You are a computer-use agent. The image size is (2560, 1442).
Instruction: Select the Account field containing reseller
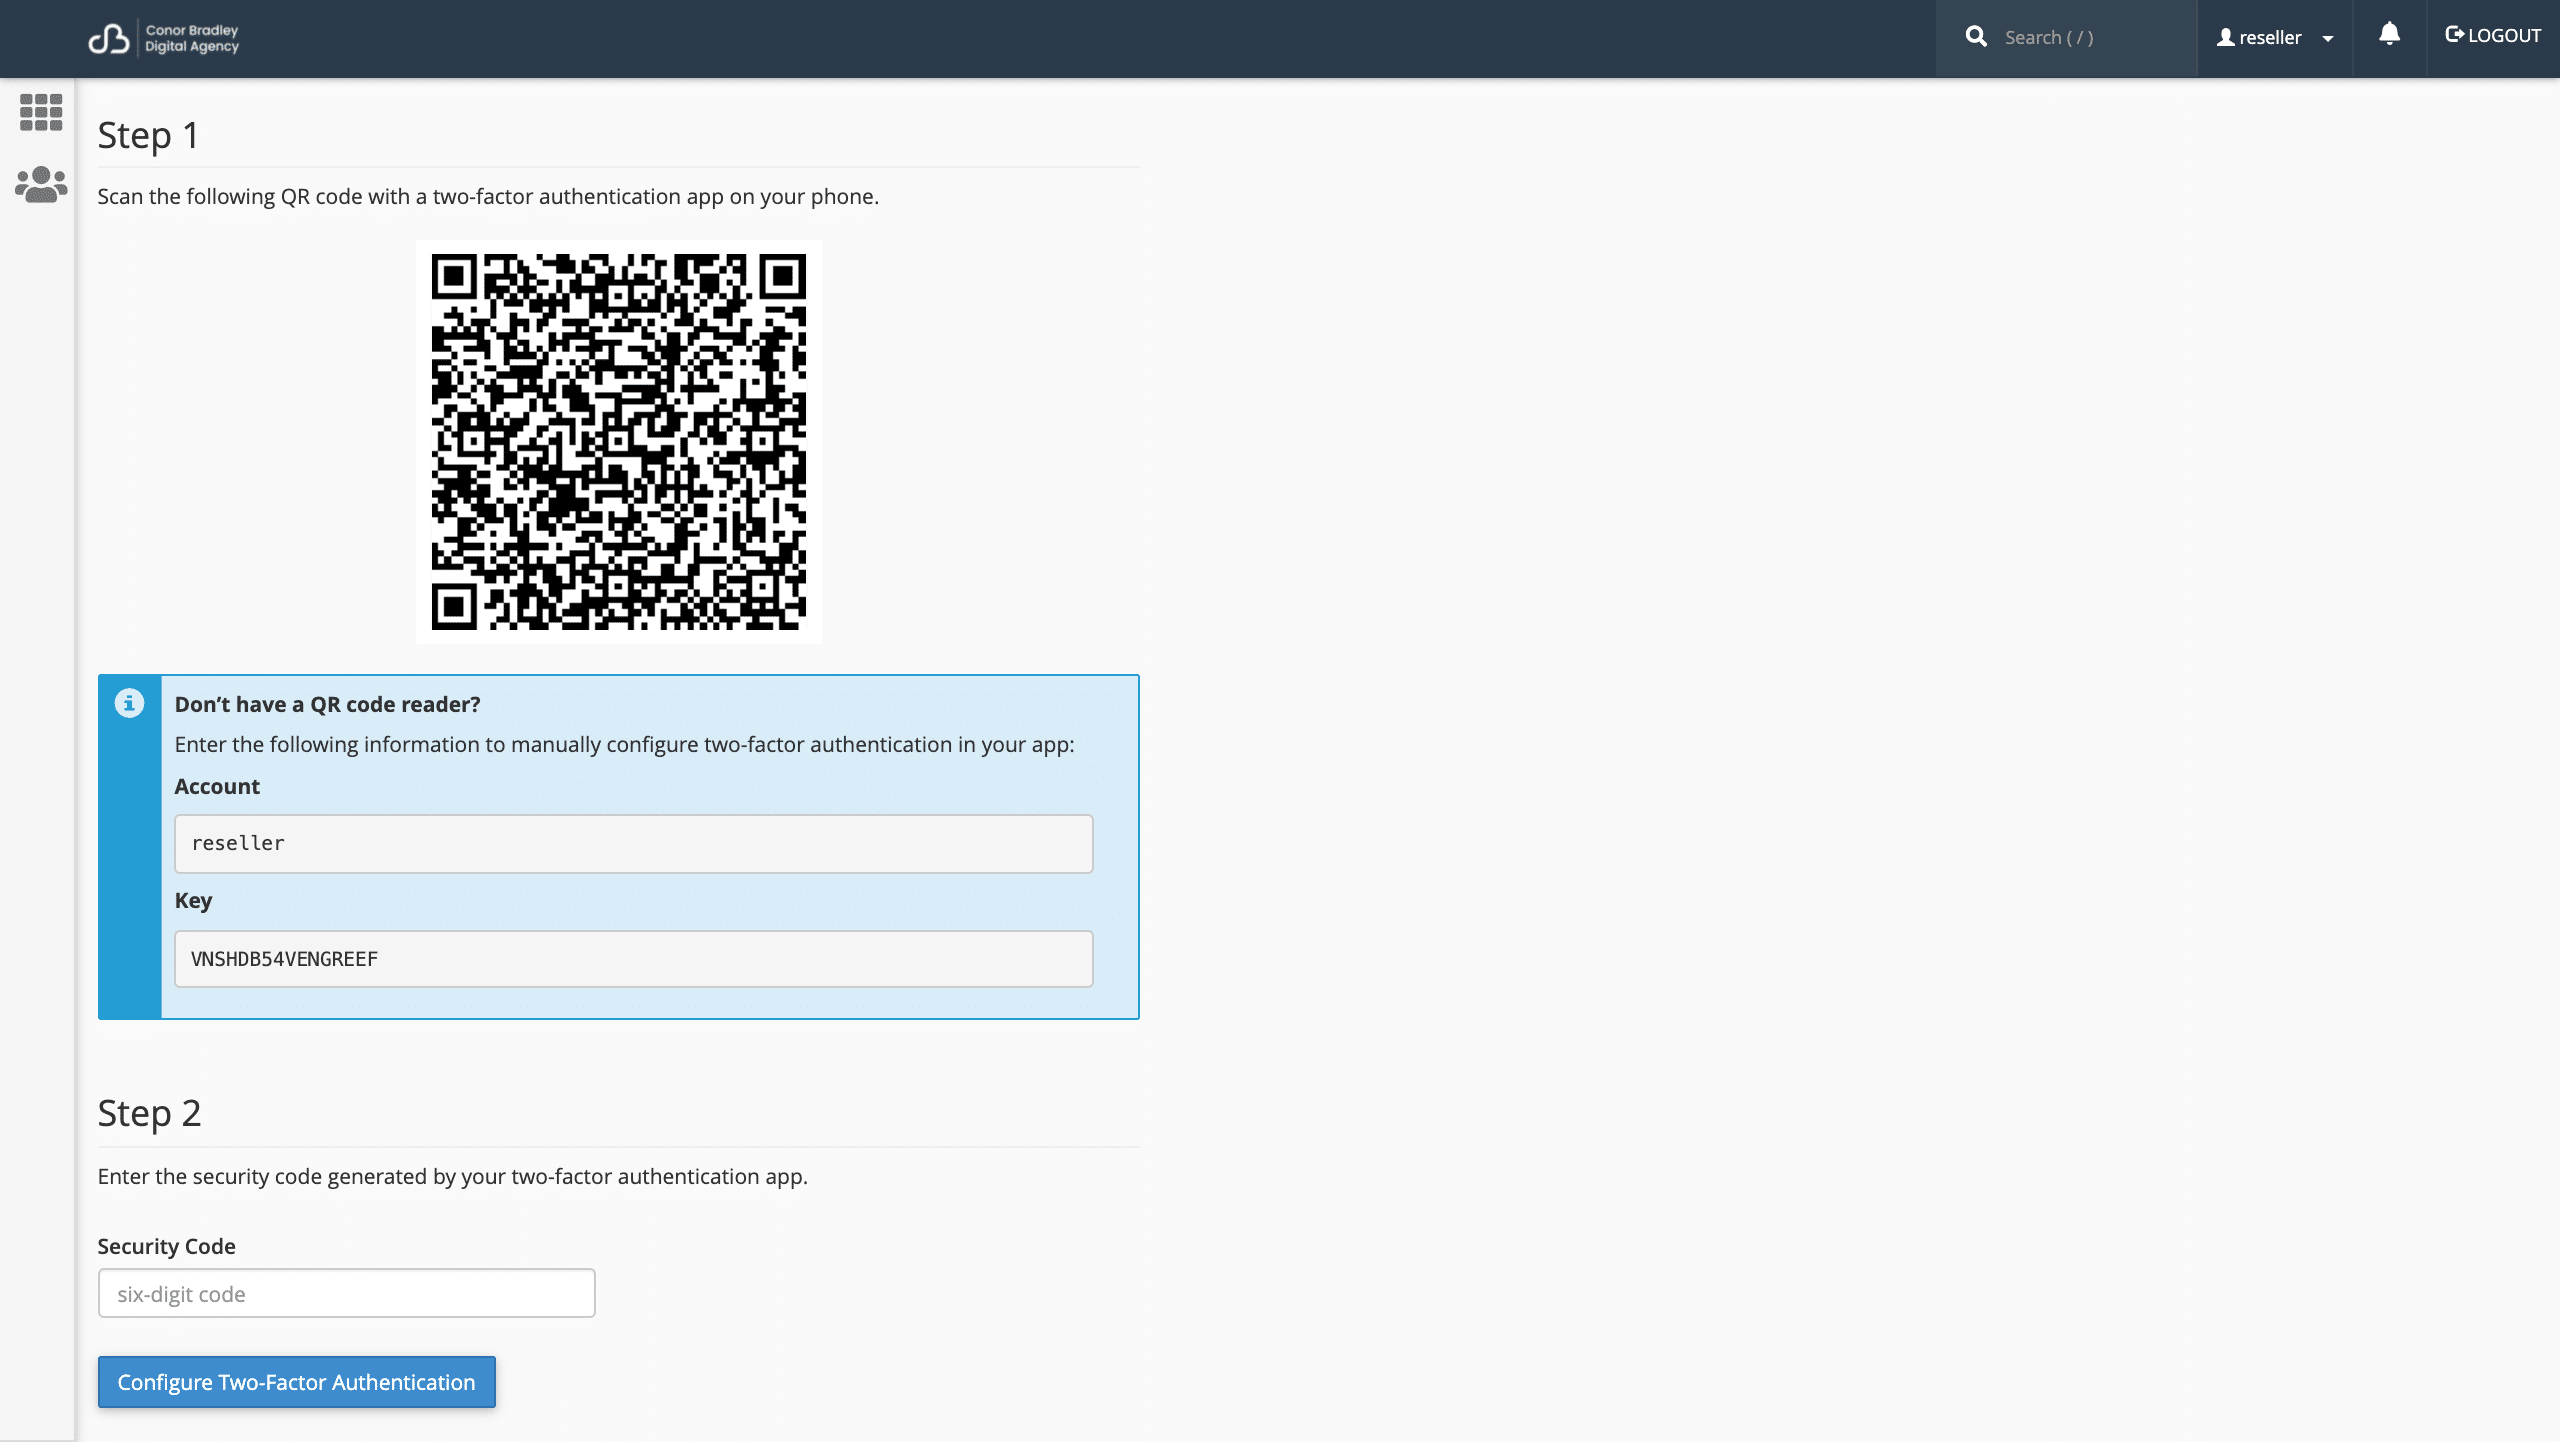tap(634, 843)
